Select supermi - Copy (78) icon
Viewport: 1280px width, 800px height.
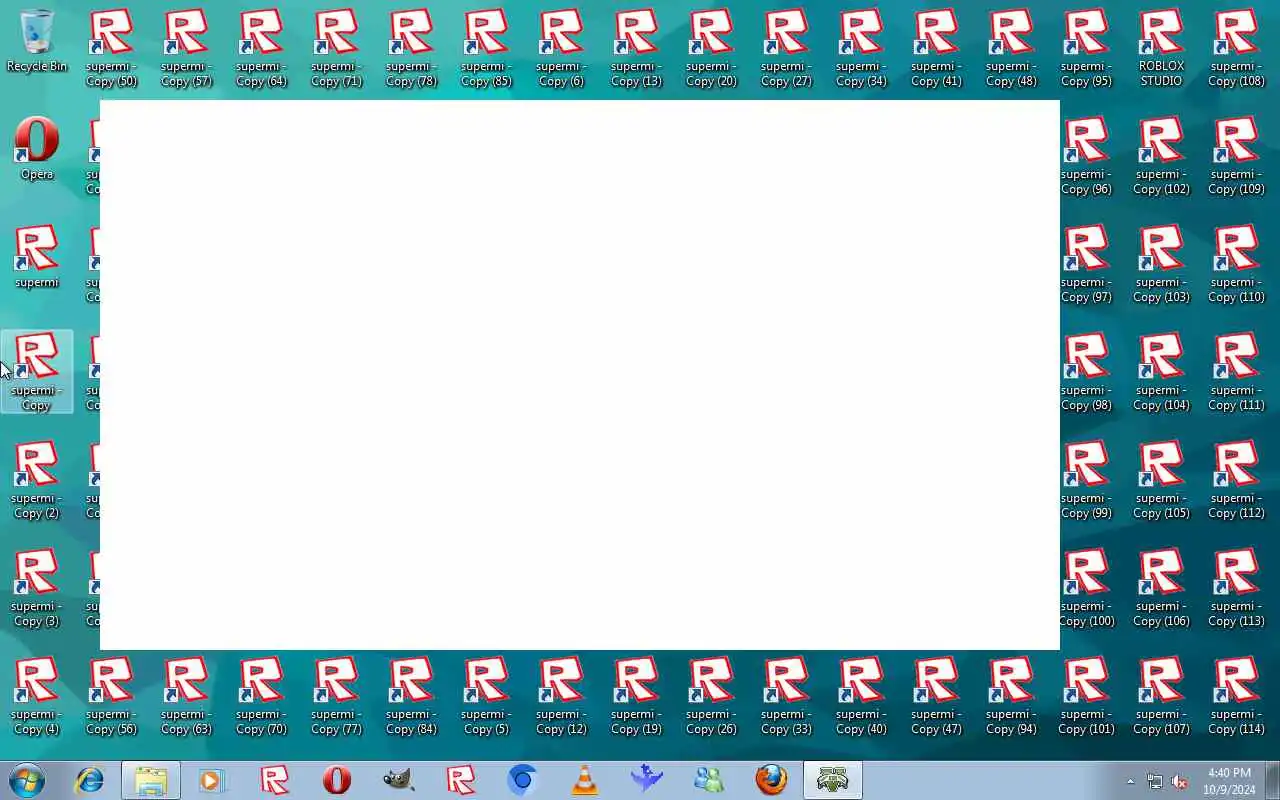click(411, 48)
